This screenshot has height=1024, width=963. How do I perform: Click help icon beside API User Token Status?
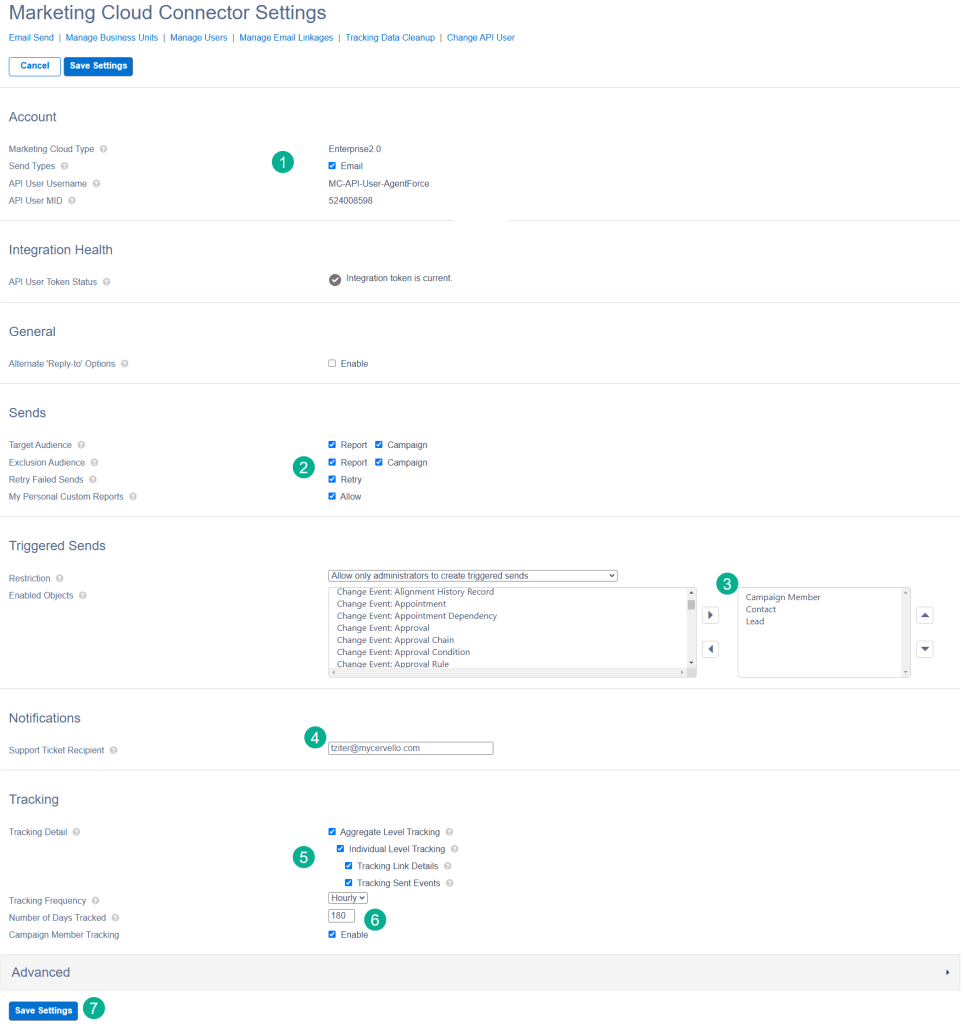(107, 282)
